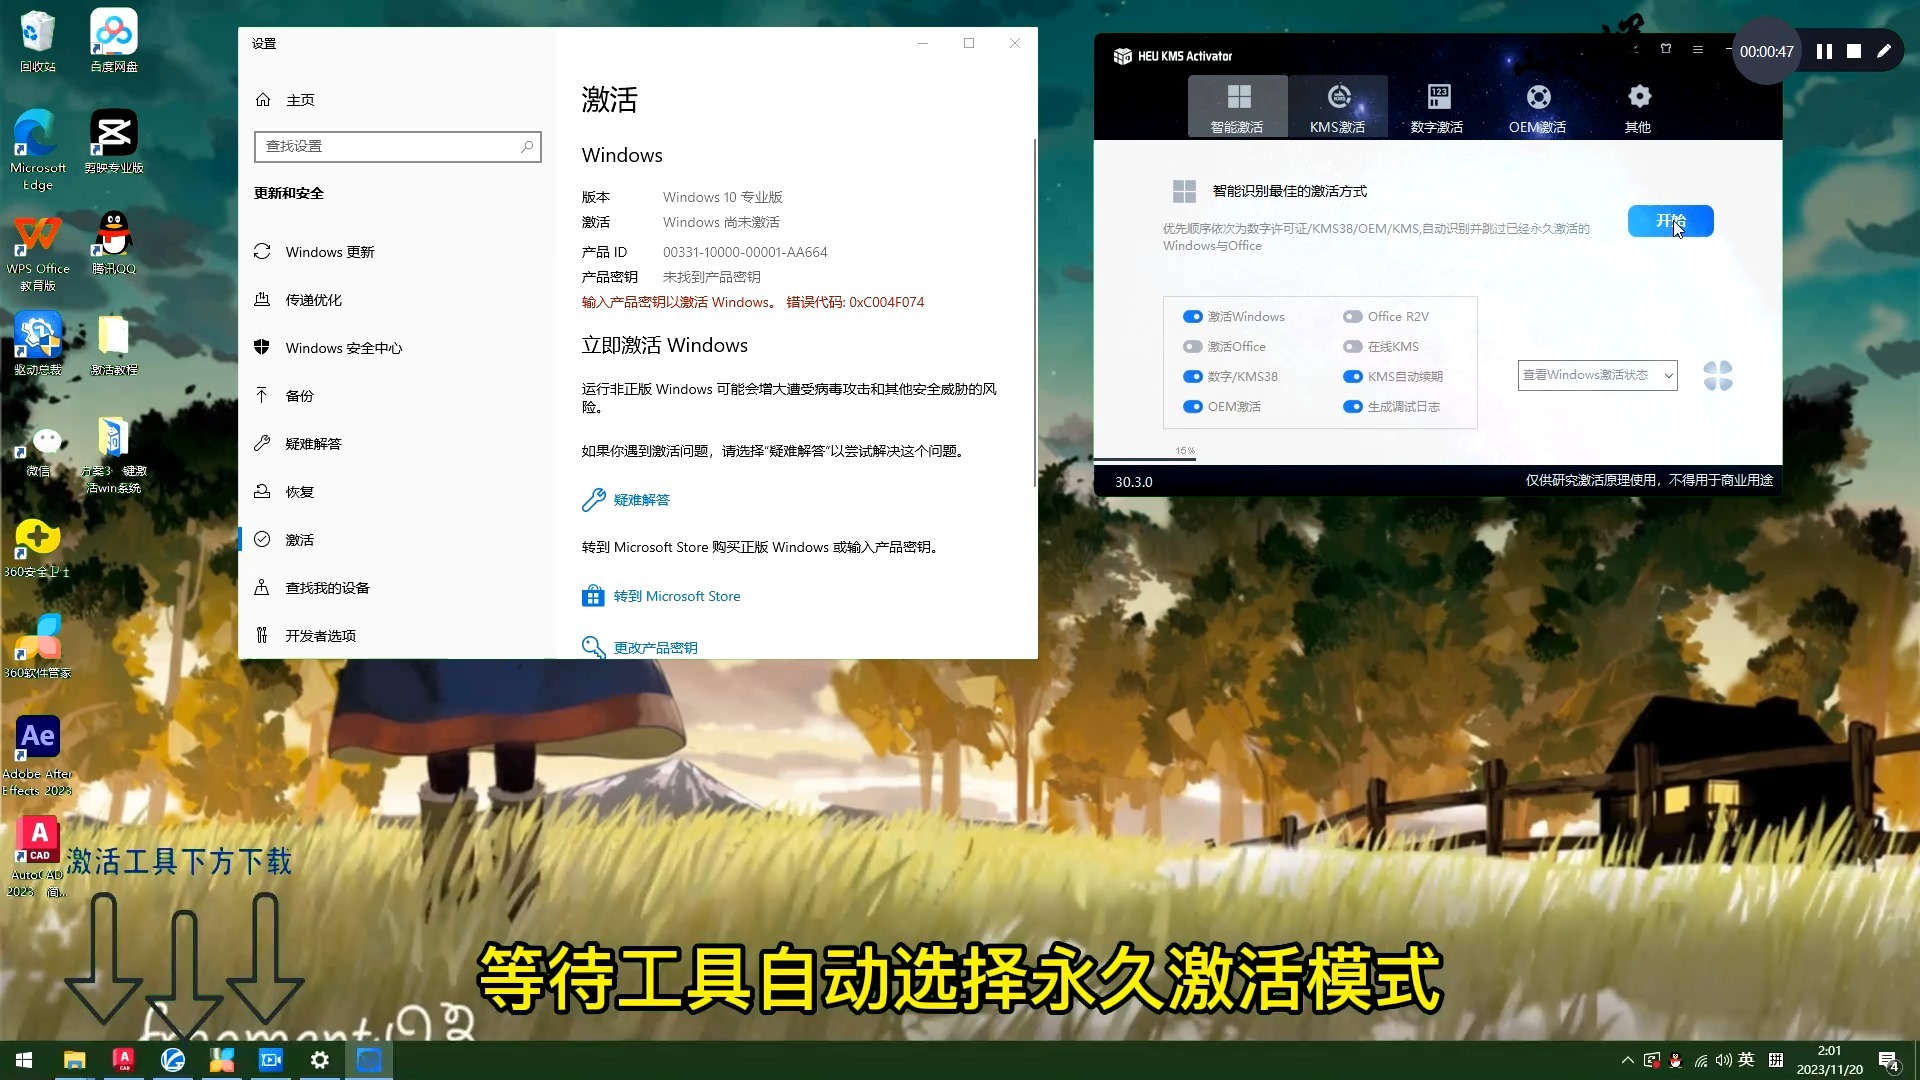Toggle the 生成调试日志 switch
1920x1080 pixels.
tap(1353, 407)
